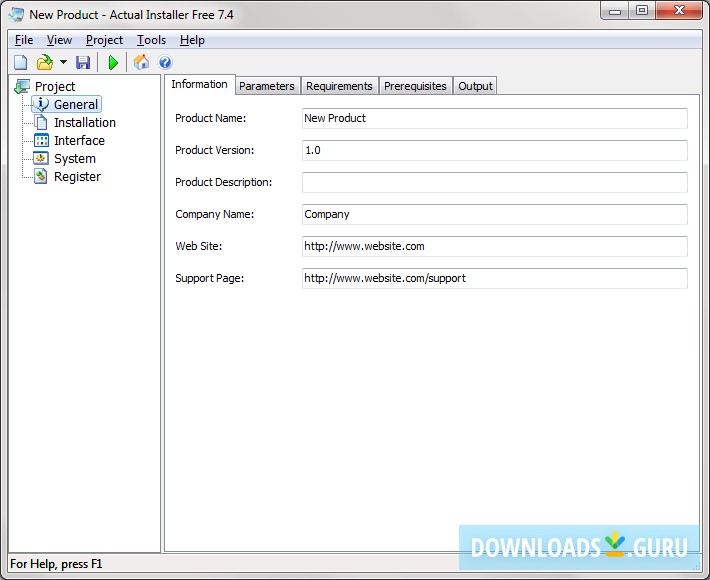Focus the Web Site input field
Image resolution: width=710 pixels, height=580 pixels.
[494, 246]
